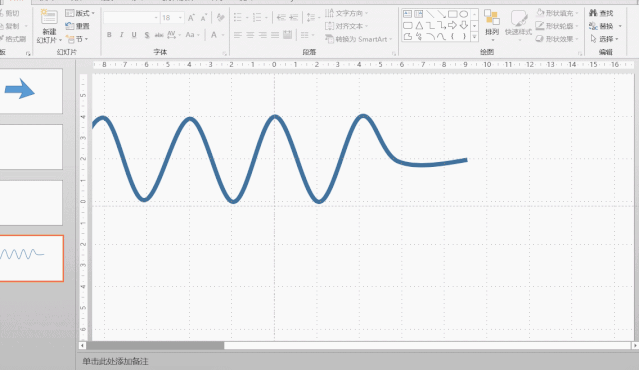Click Find (查找) in editing group
The width and height of the screenshot is (639, 370).
click(602, 13)
